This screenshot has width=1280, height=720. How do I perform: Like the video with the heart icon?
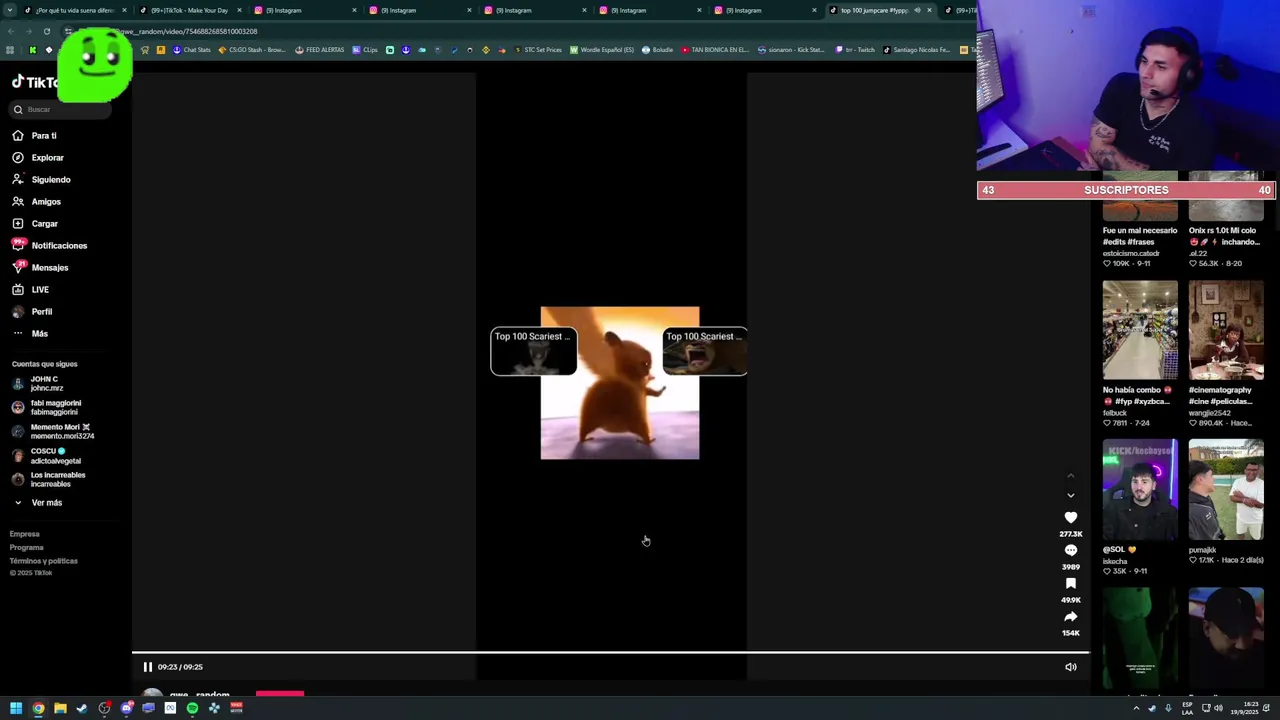tap(1070, 517)
